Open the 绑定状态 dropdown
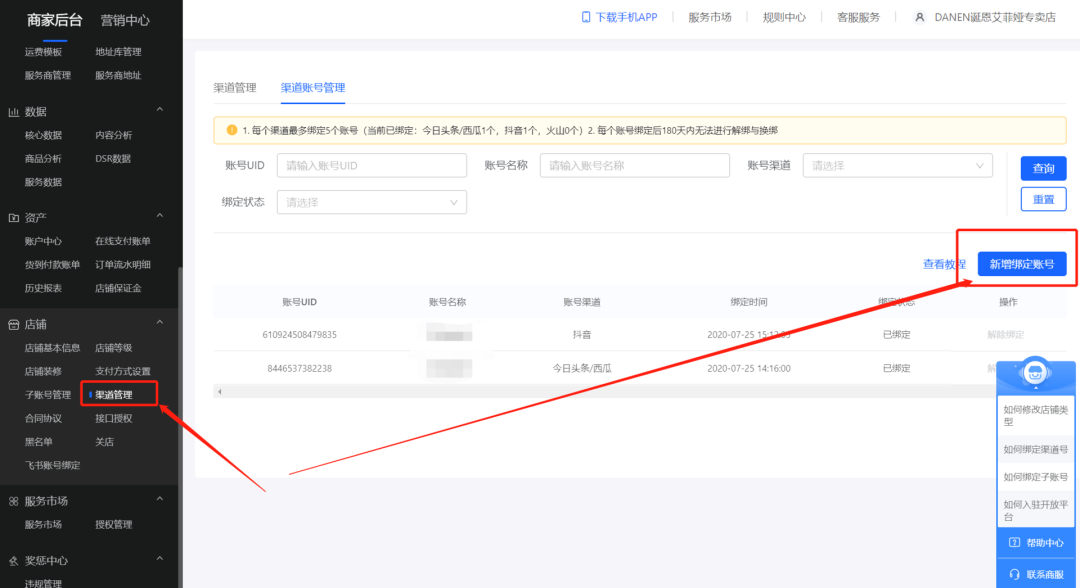This screenshot has width=1080, height=588. tap(370, 201)
